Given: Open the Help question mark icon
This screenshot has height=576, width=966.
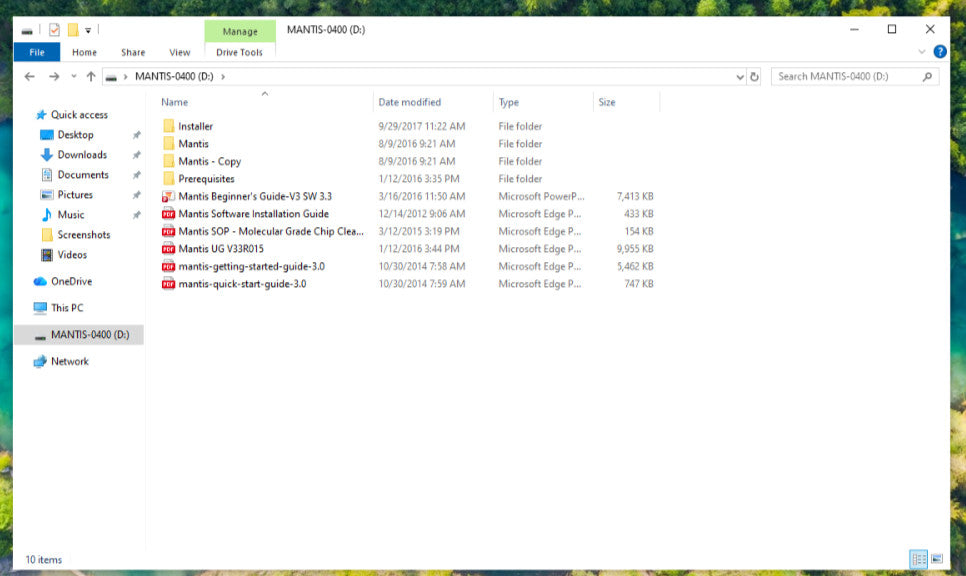Looking at the screenshot, I should [x=940, y=52].
